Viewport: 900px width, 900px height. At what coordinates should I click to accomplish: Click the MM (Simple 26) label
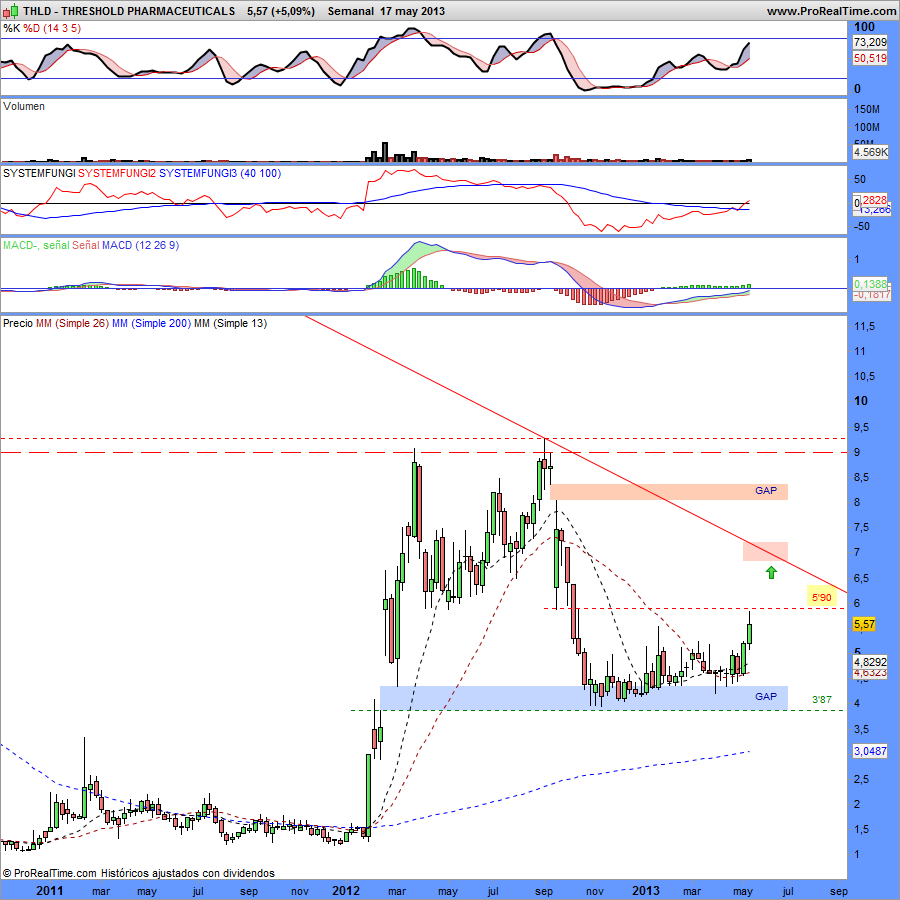point(72,323)
